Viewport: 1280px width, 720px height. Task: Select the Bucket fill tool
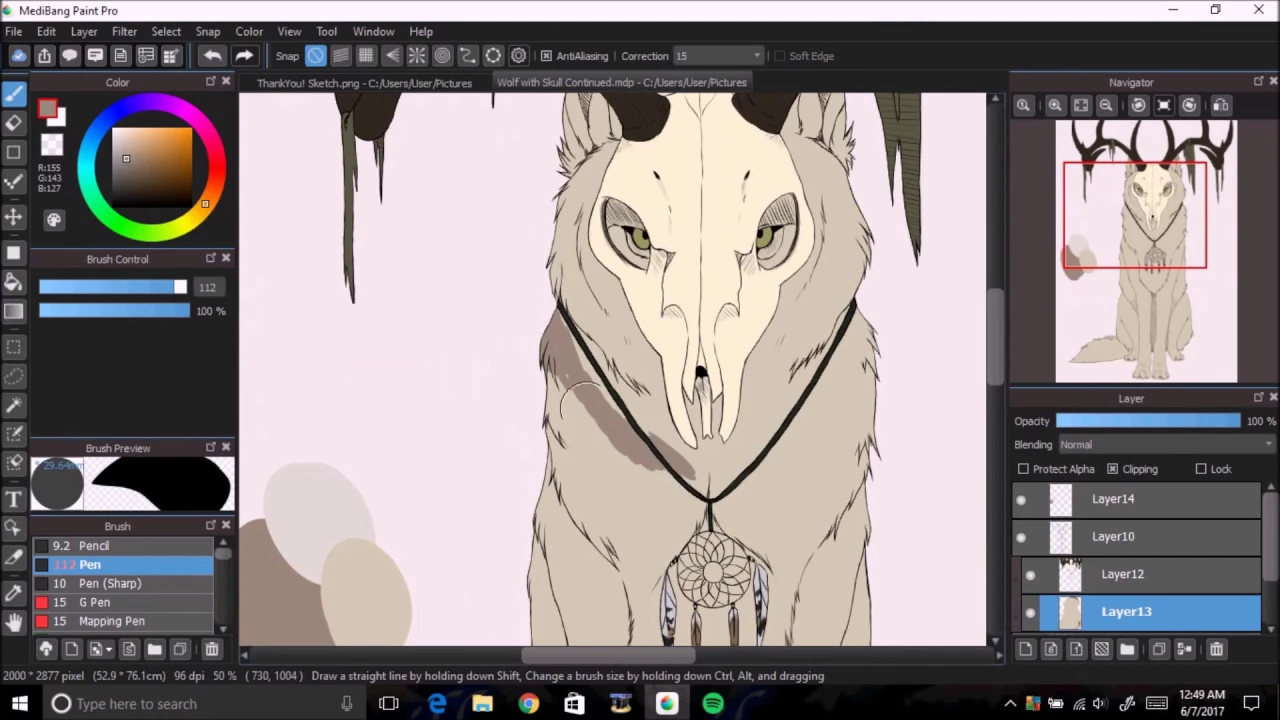[14, 282]
